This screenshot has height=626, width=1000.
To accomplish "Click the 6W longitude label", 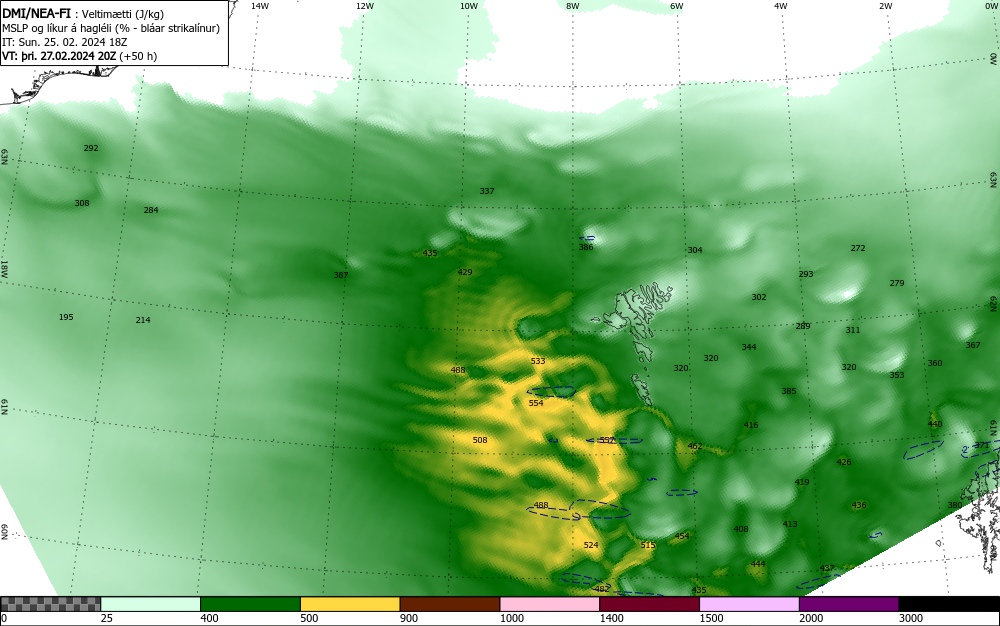I will [x=677, y=6].
